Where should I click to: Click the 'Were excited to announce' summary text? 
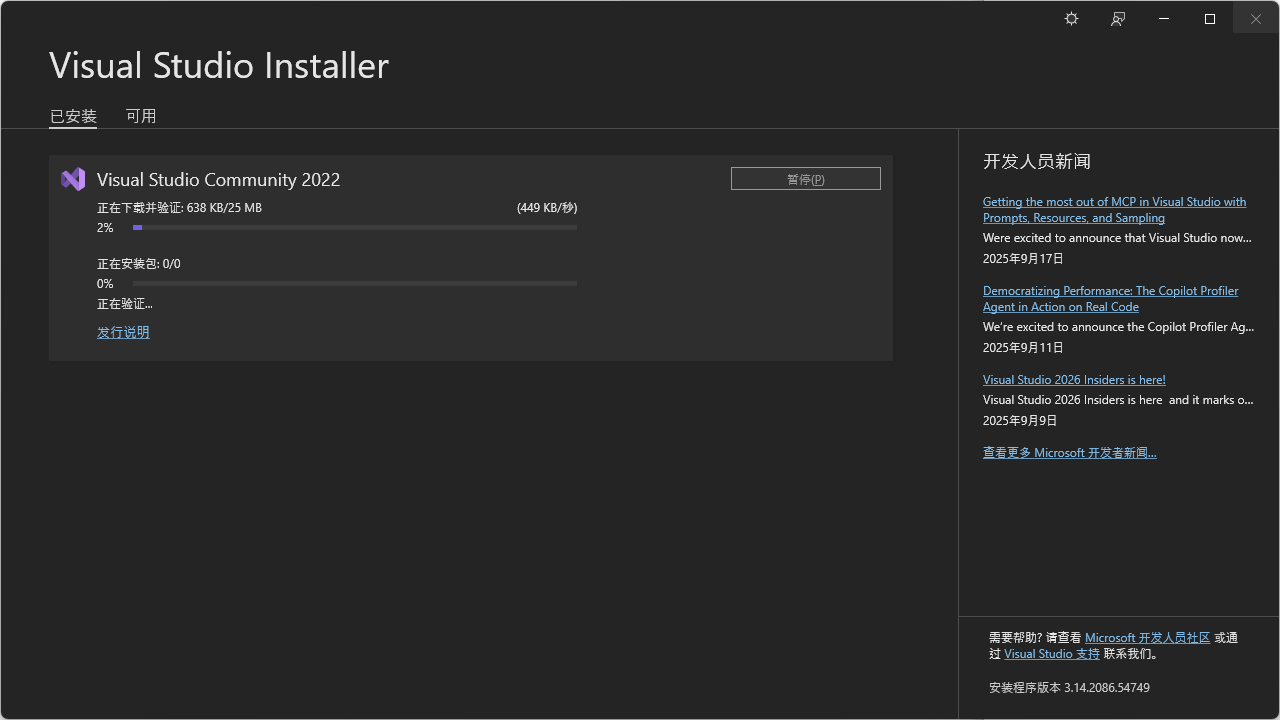(x=1117, y=238)
